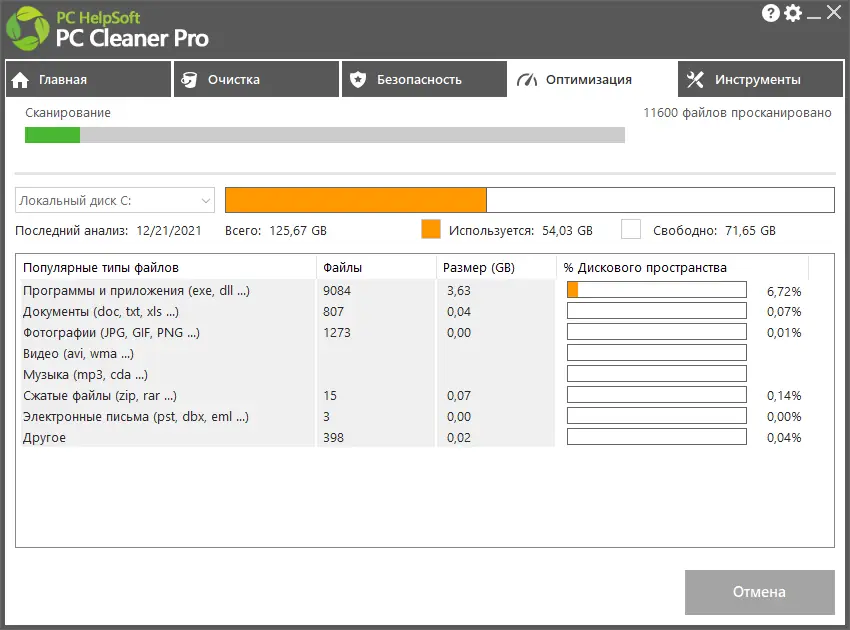Screen dimensions: 850x630
Task: Click the Сканирование label
Action: [x=68, y=113]
